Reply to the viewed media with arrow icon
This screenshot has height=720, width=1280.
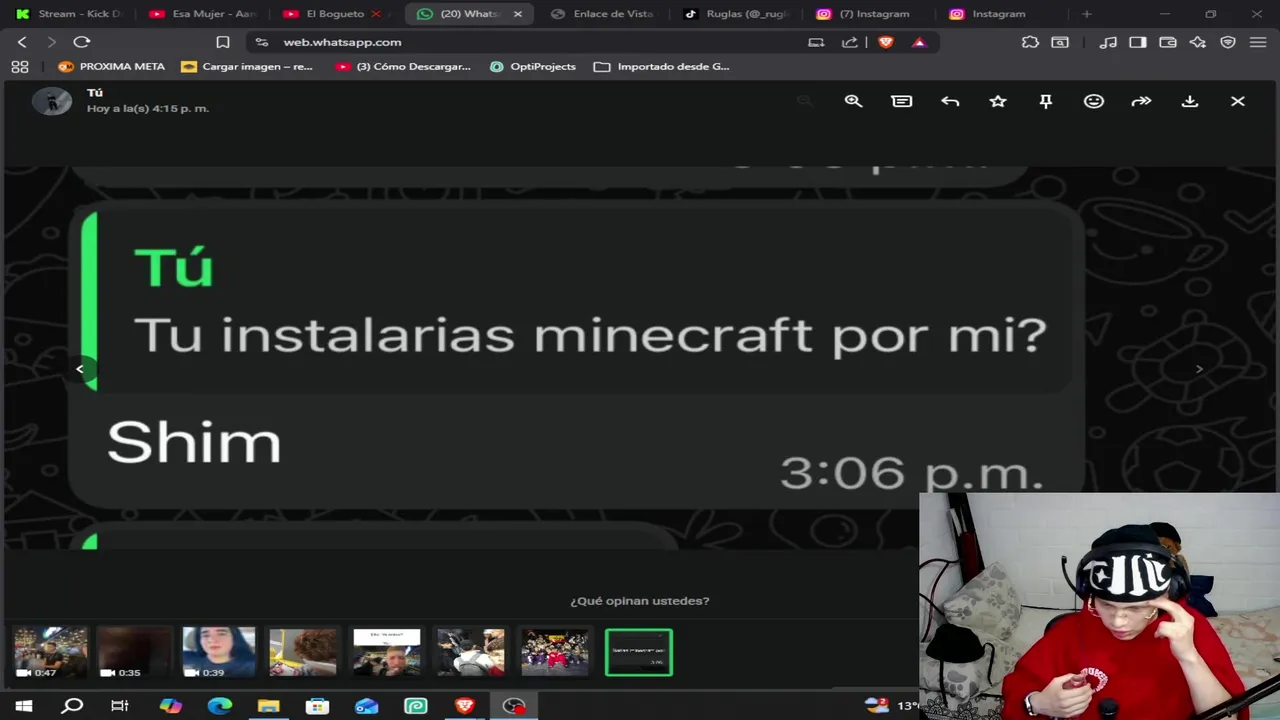tap(950, 101)
